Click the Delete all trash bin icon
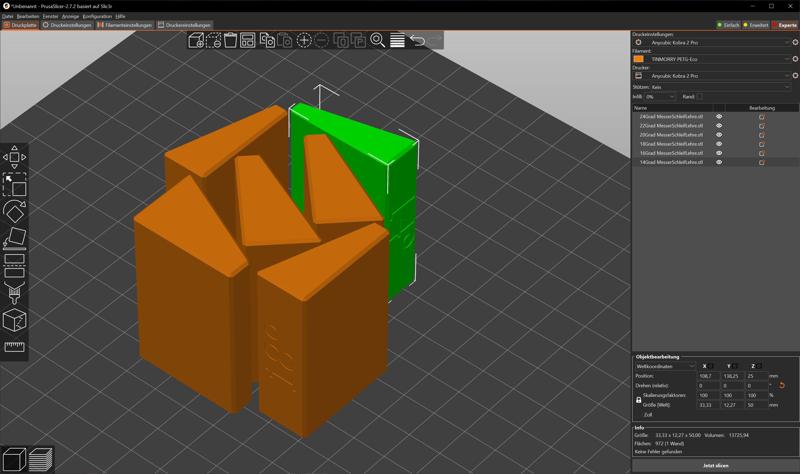This screenshot has height=474, width=800. click(231, 40)
